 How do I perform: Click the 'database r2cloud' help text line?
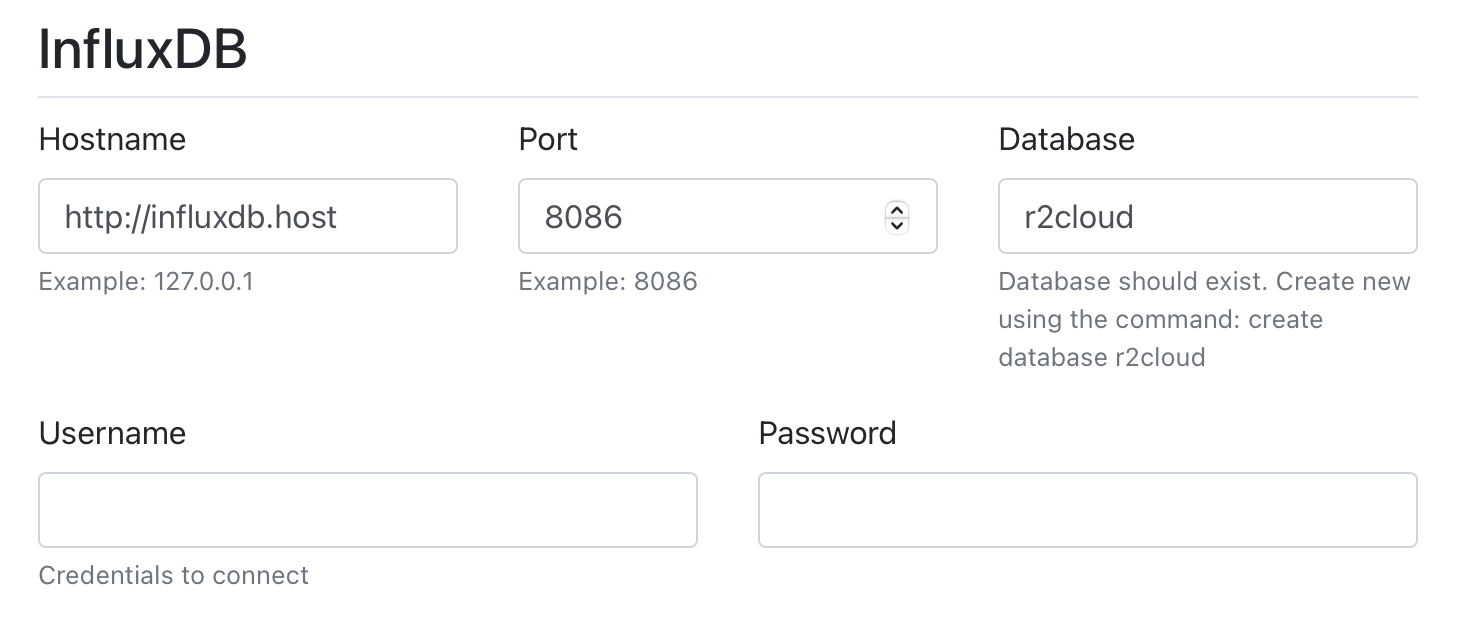coord(1101,357)
